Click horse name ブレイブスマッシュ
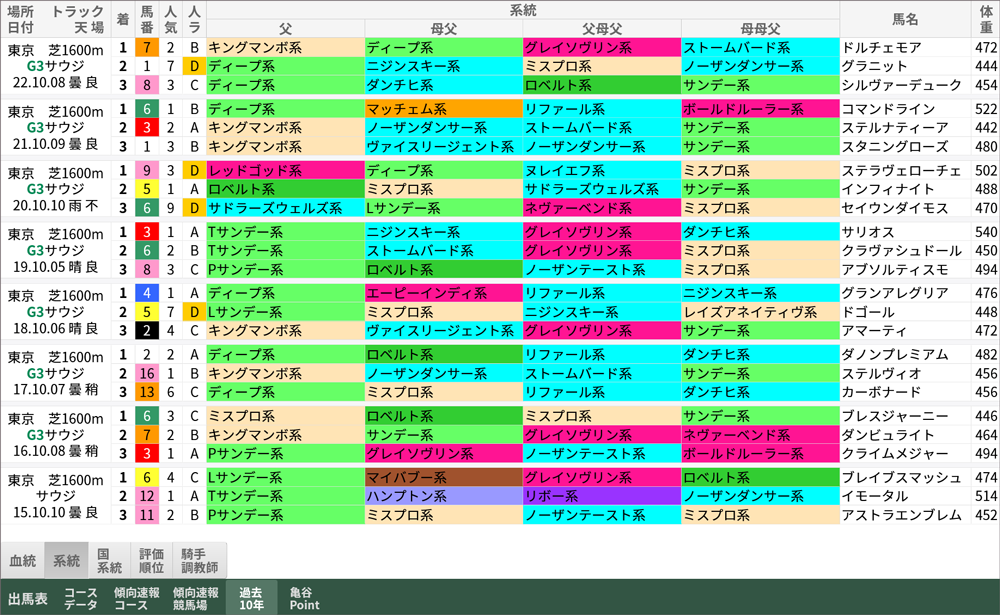Image resolution: width=1000 pixels, height=615 pixels. pos(901,477)
